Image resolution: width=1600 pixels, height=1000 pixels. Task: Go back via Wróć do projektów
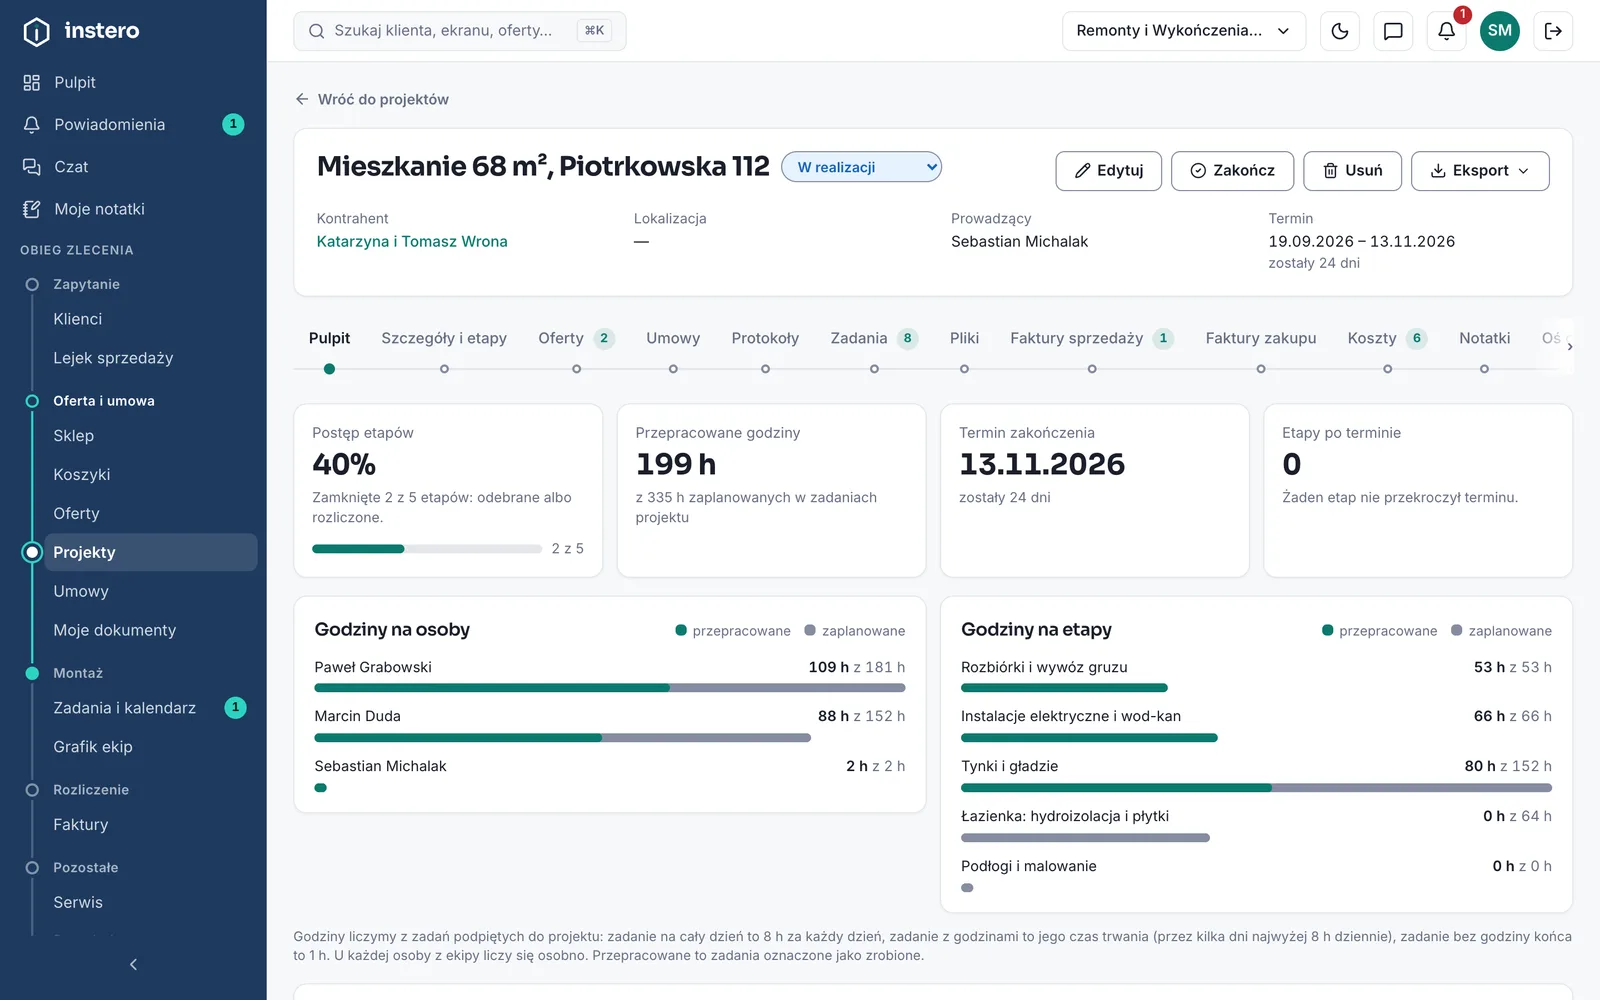tap(371, 99)
